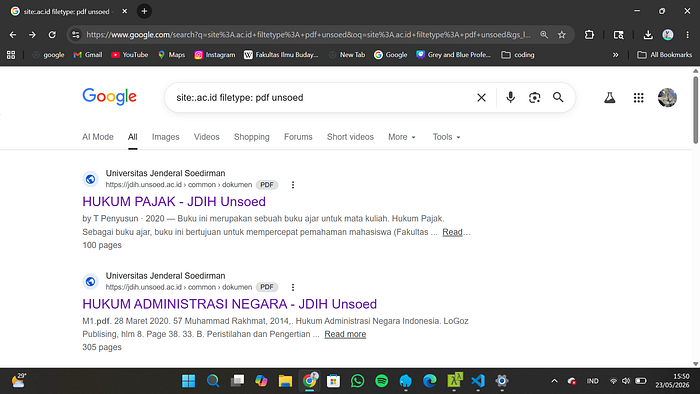Open File Explorer from the taskbar
The height and width of the screenshot is (394, 700).
tap(285, 381)
